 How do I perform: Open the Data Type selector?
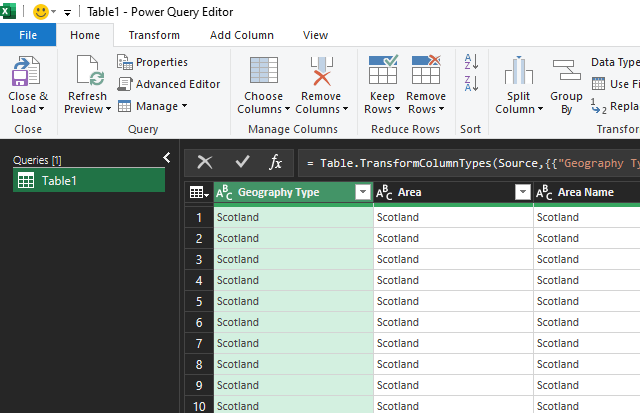pos(615,62)
